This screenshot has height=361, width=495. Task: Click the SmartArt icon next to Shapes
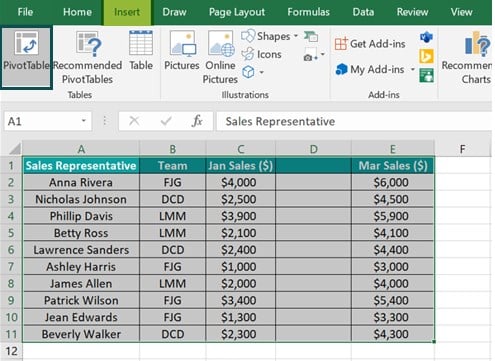pyautogui.click(x=311, y=36)
